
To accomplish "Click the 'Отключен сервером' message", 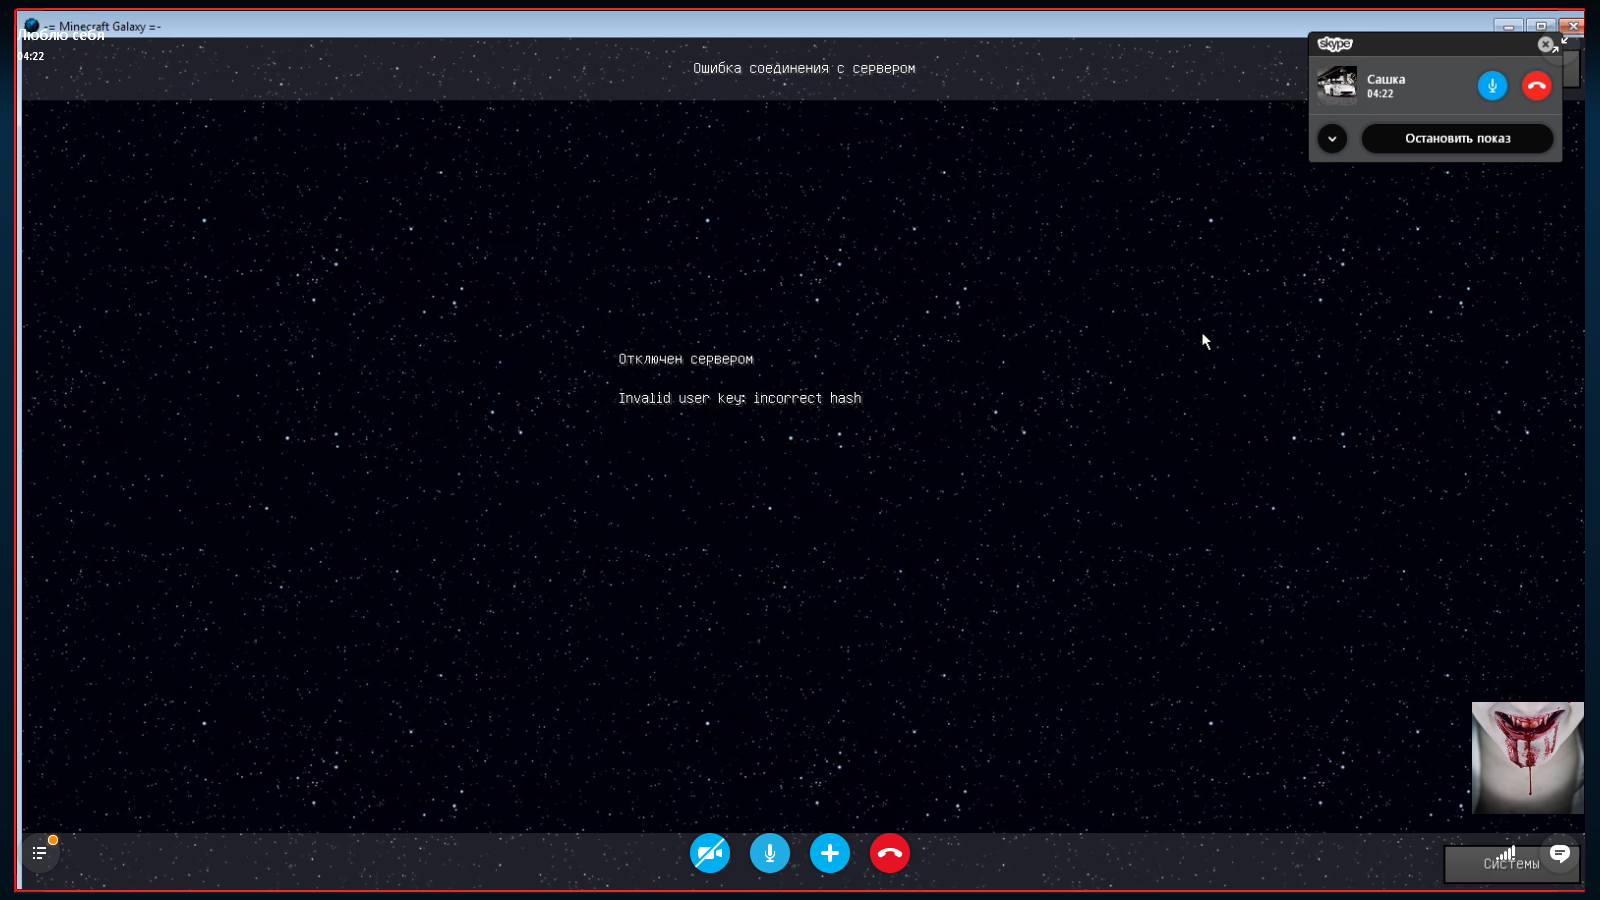I will (x=686, y=359).
